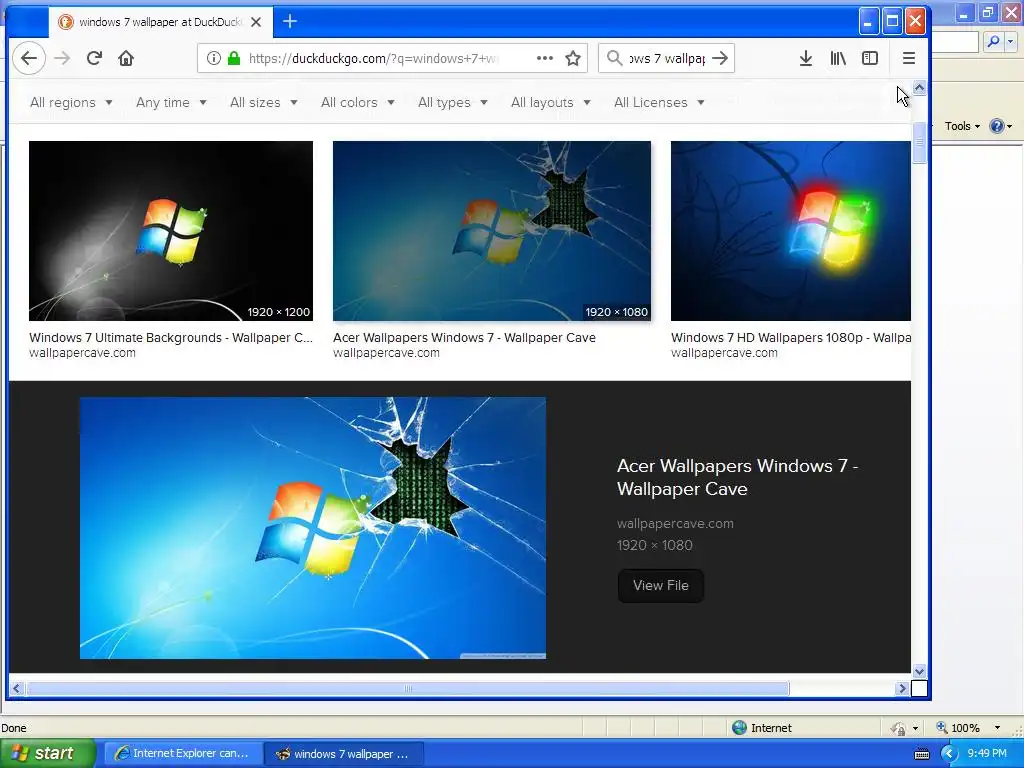Click the horizontal scrollbar thumb
The height and width of the screenshot is (768, 1024).
pyautogui.click(x=408, y=688)
